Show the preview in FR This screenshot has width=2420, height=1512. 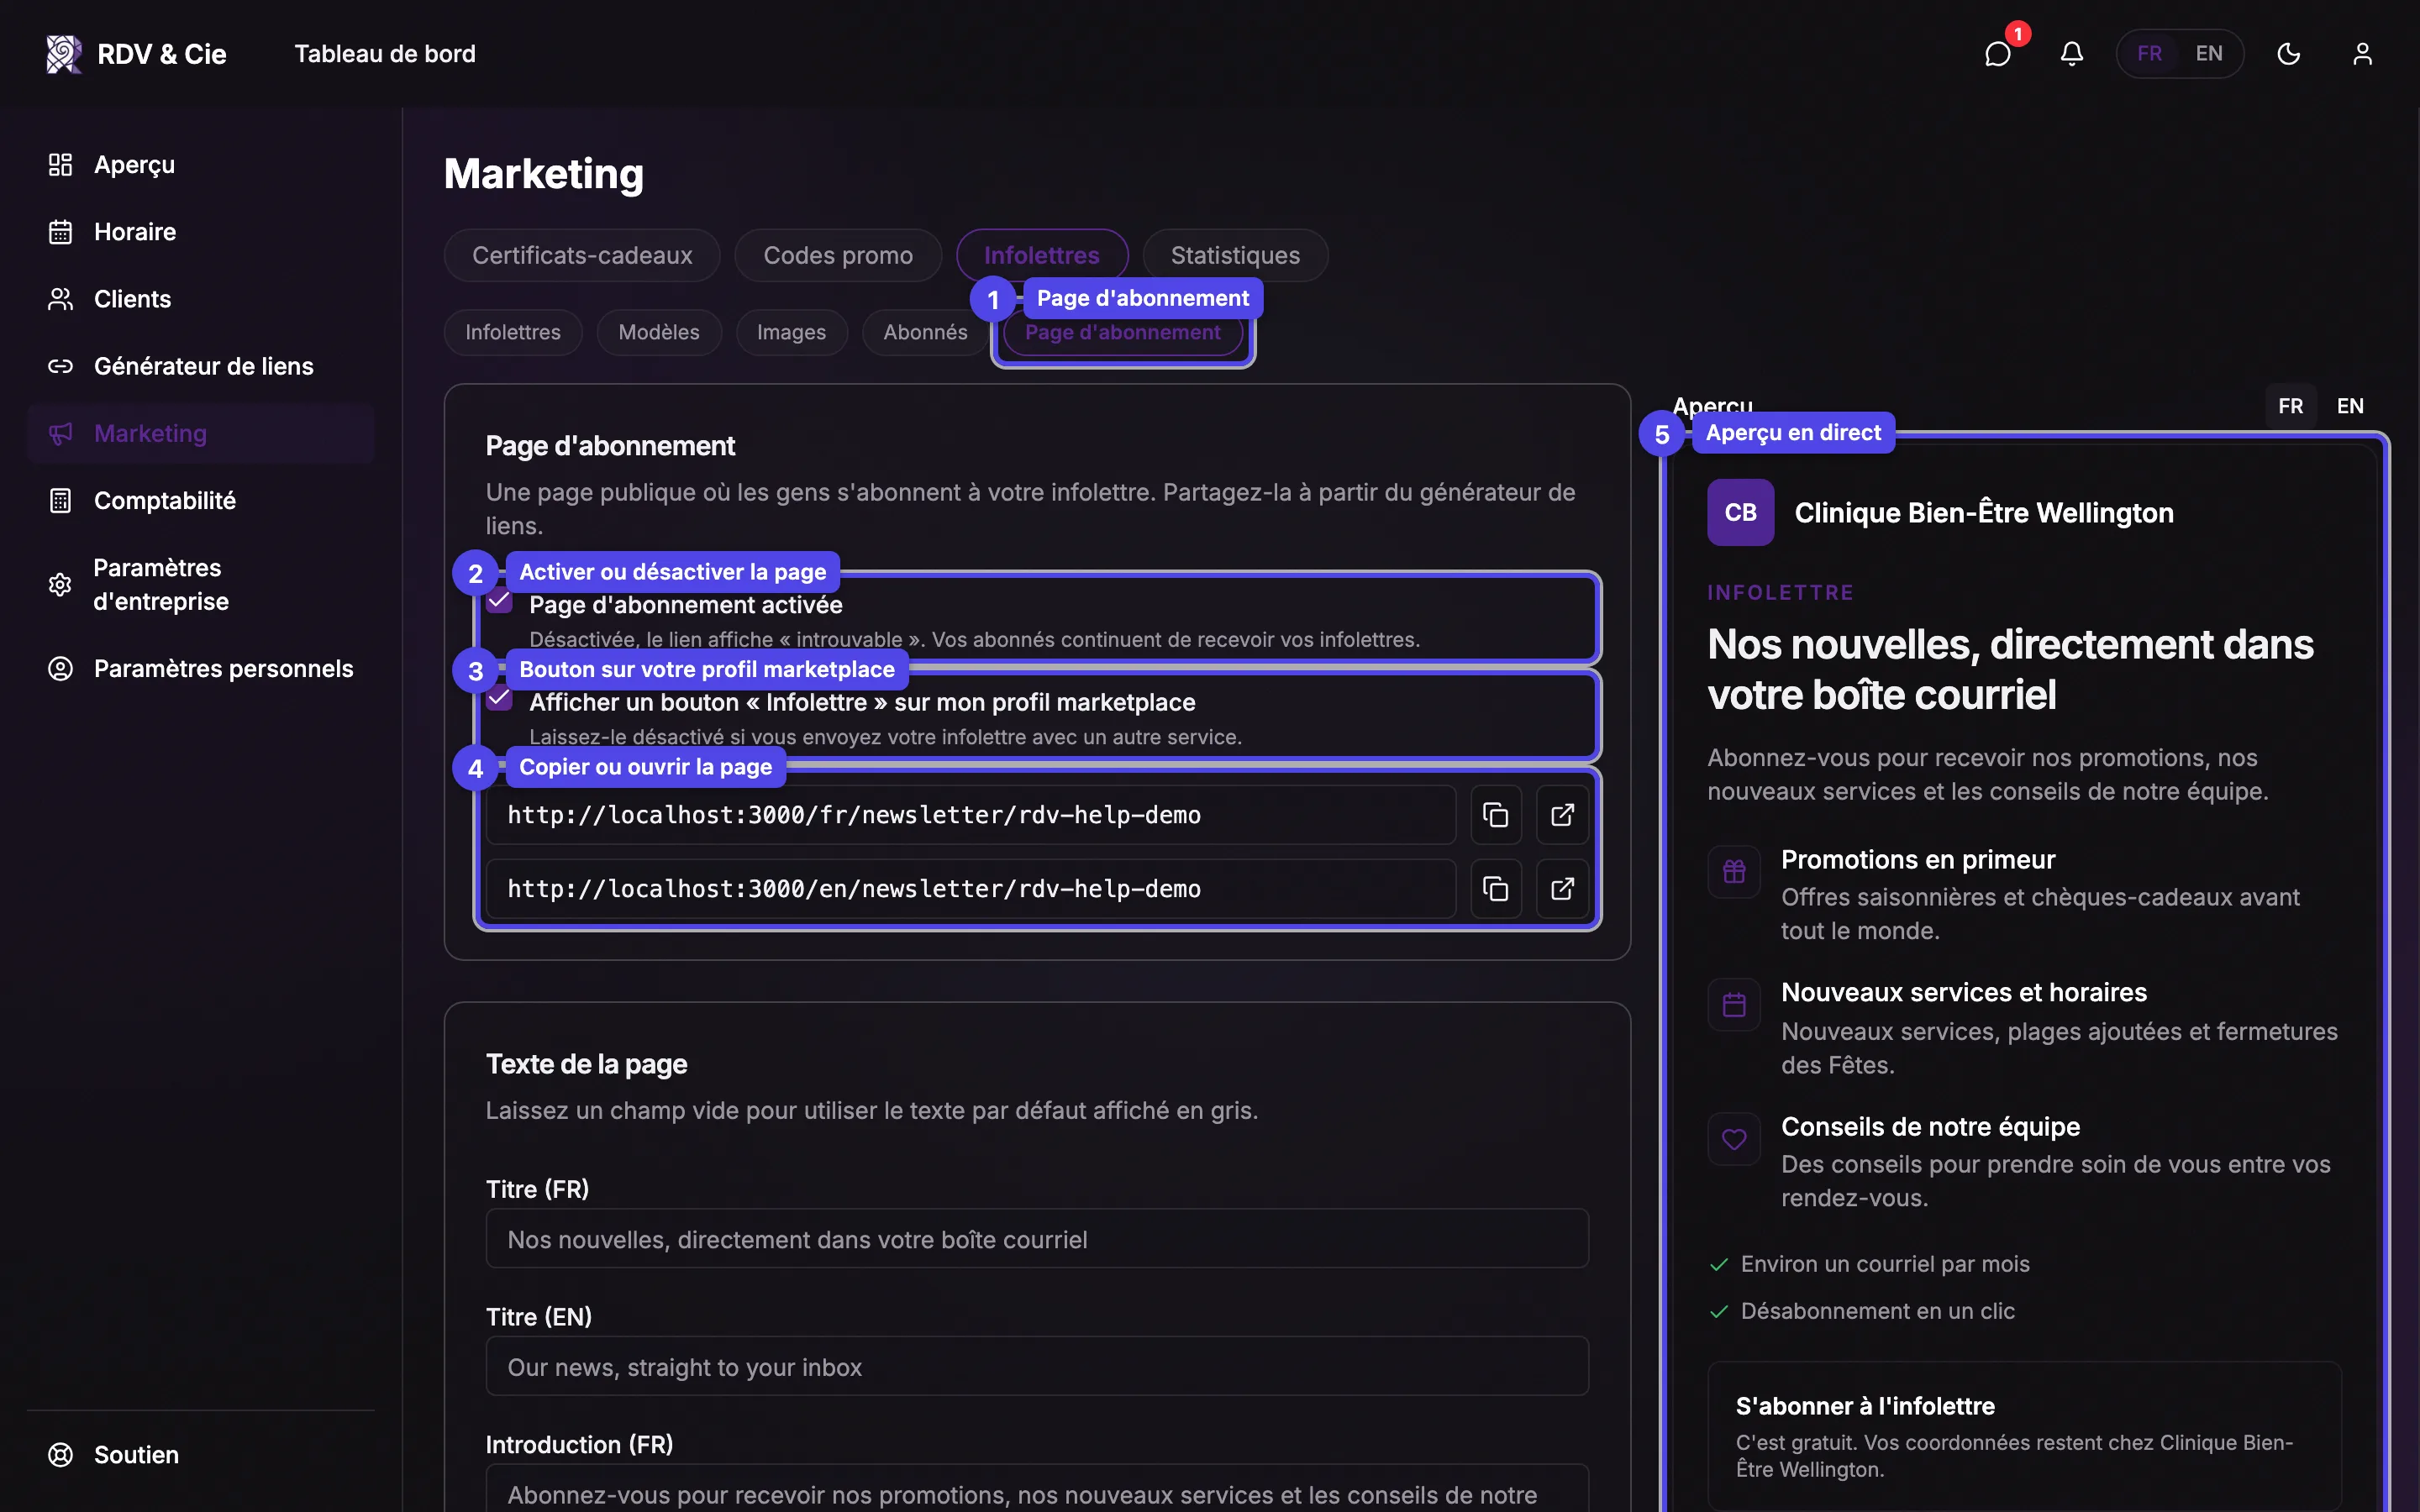(2290, 406)
